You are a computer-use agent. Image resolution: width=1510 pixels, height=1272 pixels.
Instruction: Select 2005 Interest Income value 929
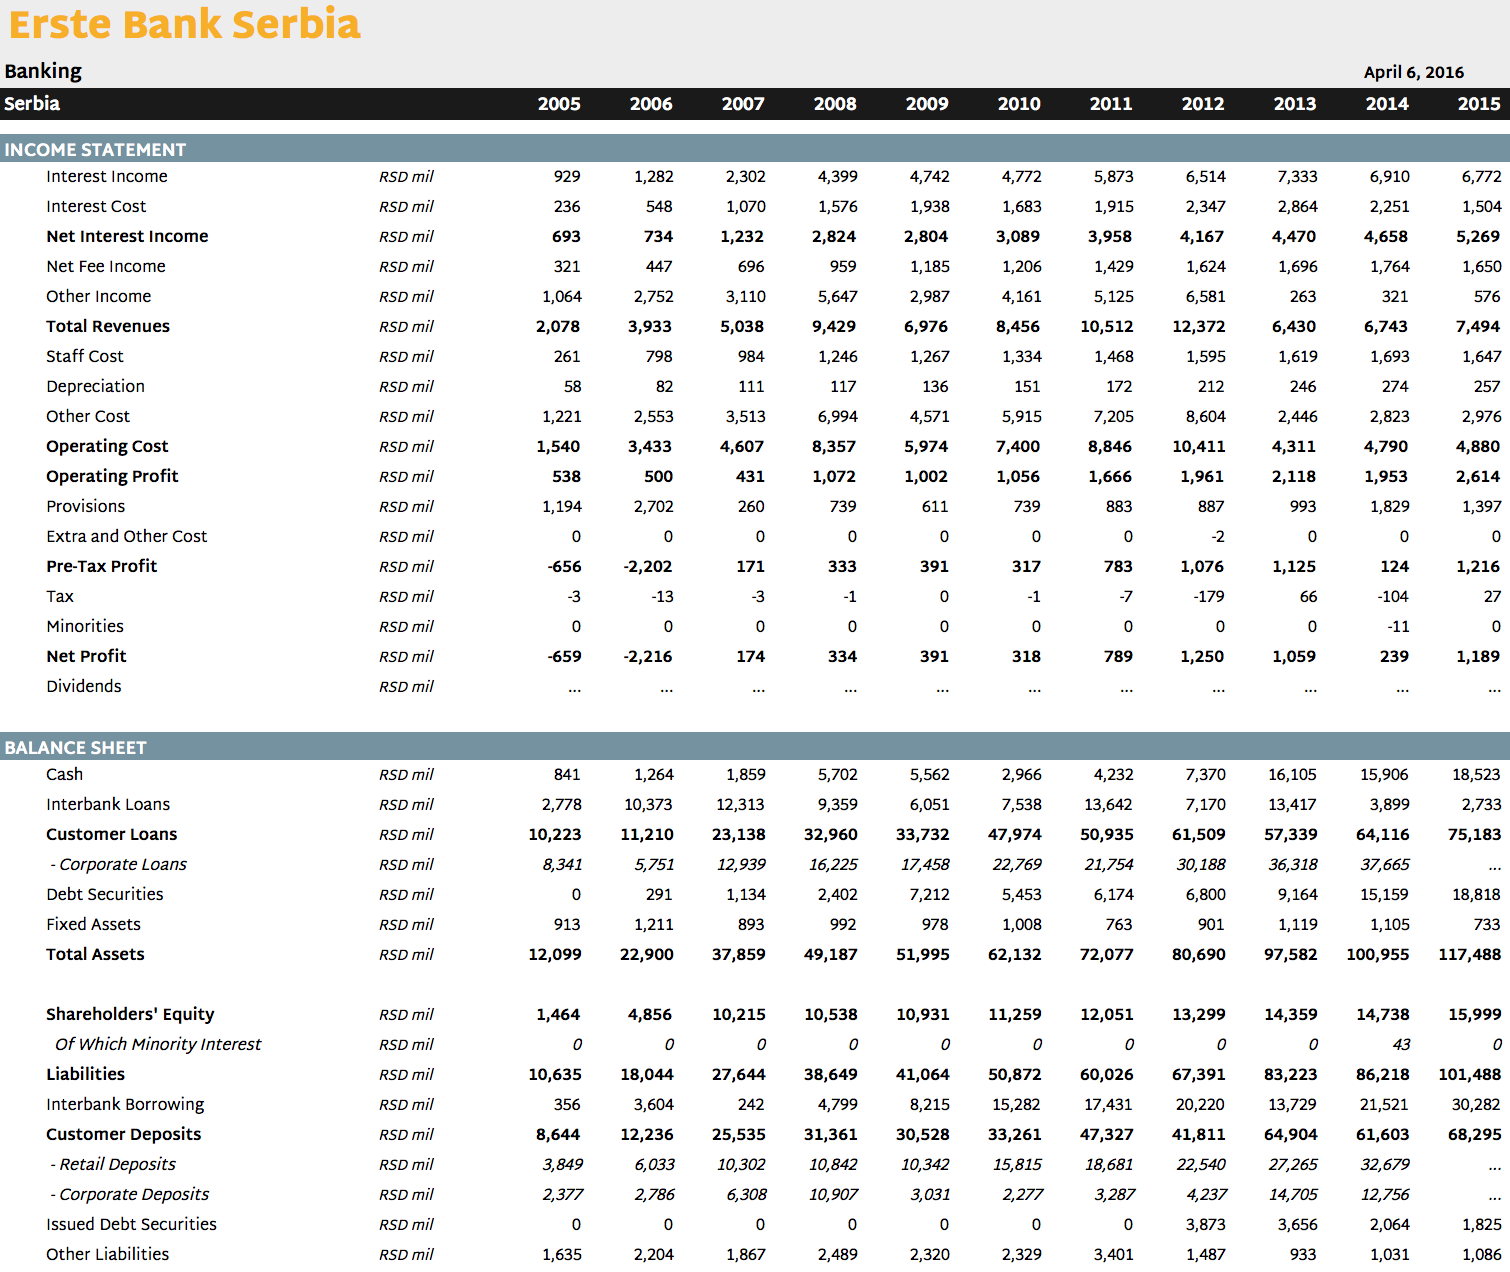click(x=567, y=177)
